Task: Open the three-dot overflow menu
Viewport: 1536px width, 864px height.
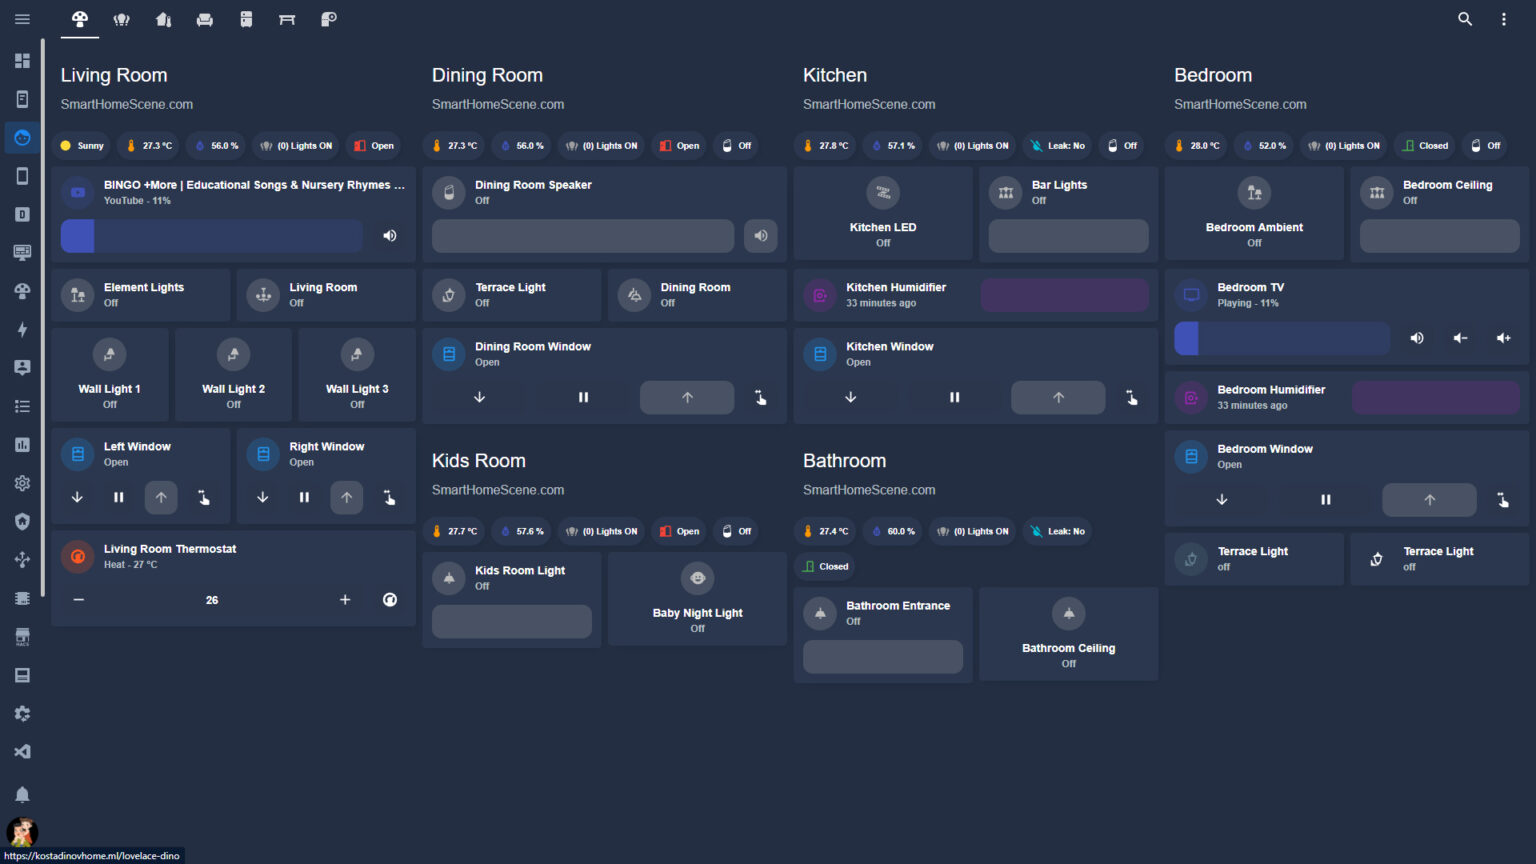Action: 1503,19
